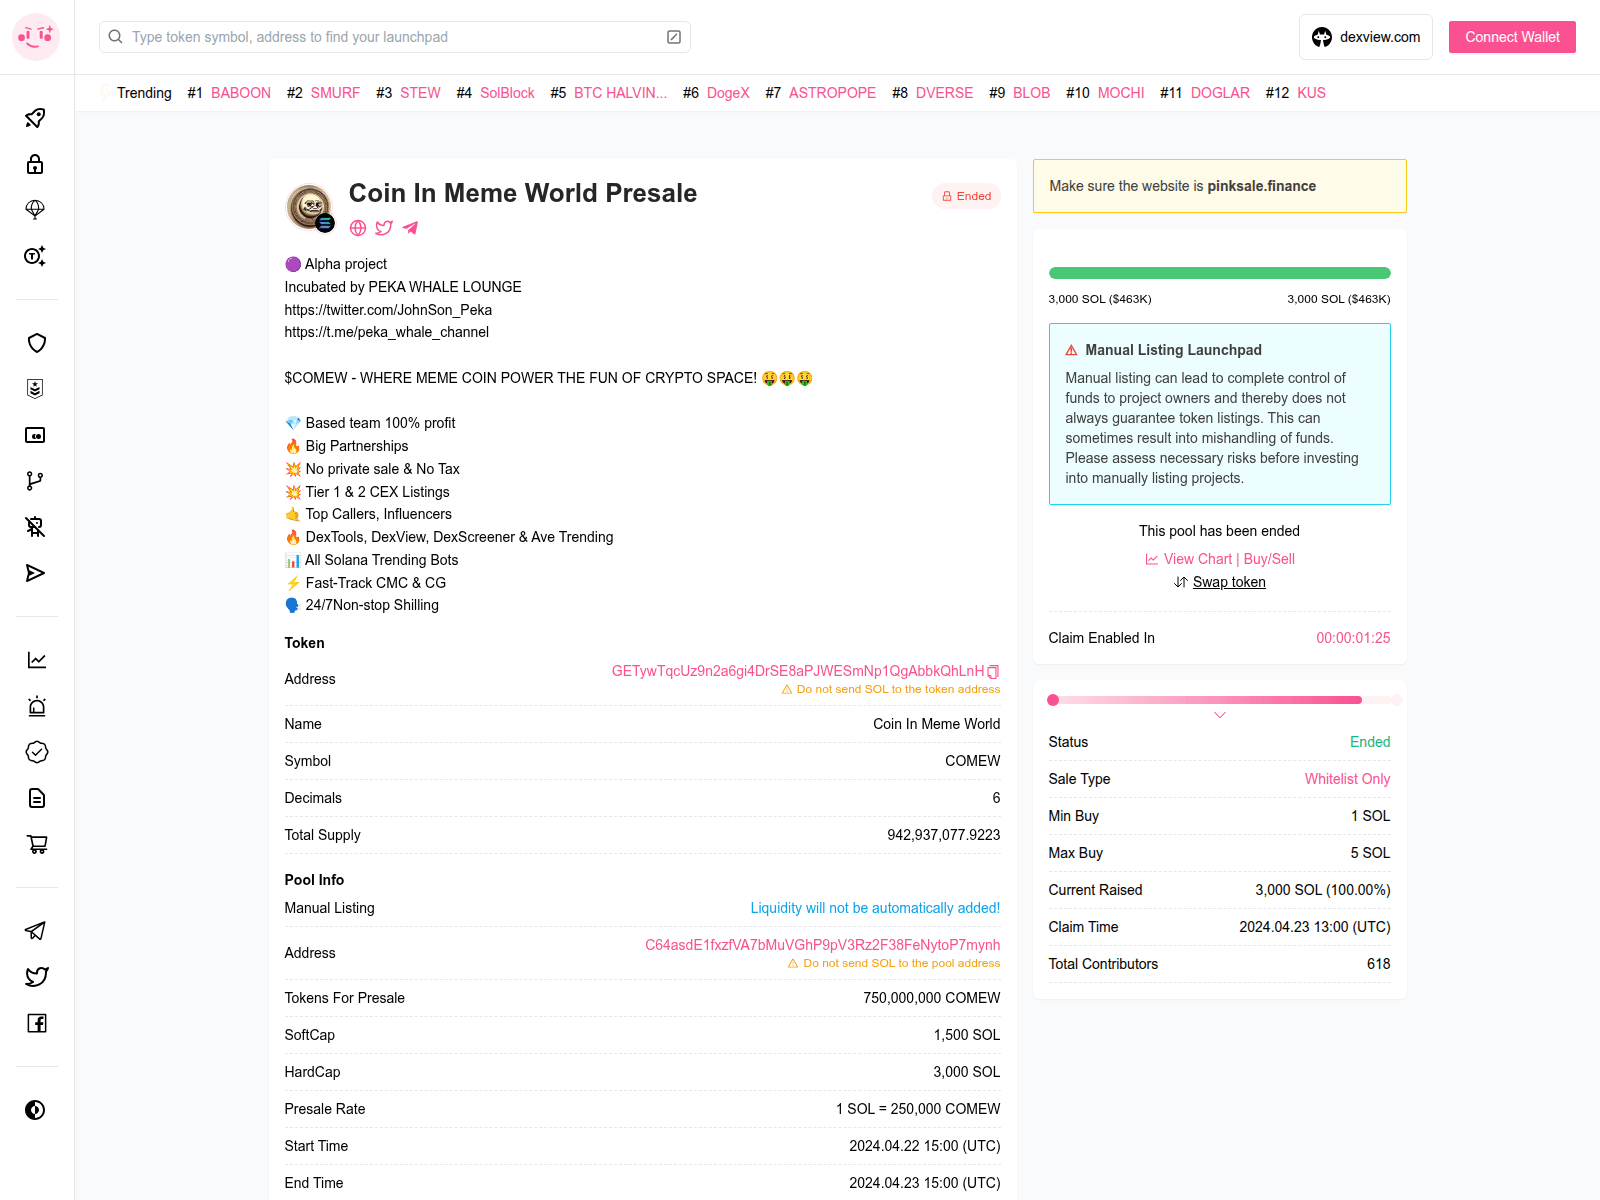The height and width of the screenshot is (1200, 1600).
Task: Open the staking dollar badge sidebar icon
Action: pos(36,389)
